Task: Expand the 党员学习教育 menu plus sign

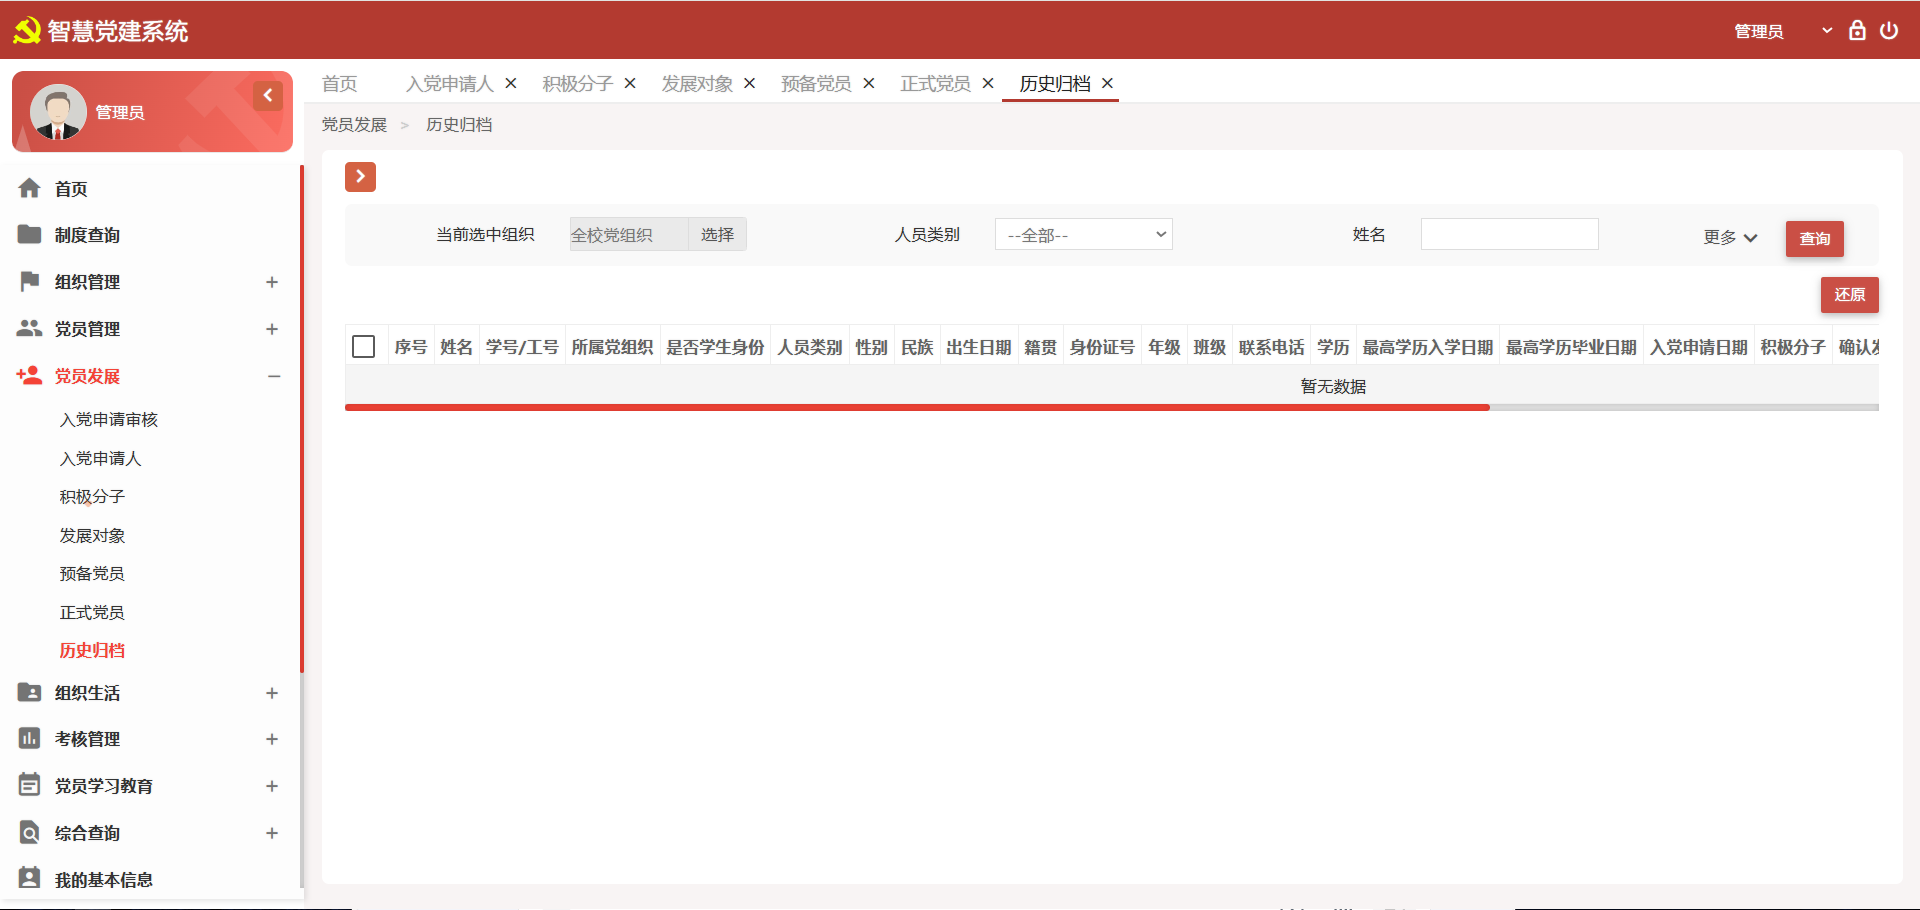Action: click(272, 786)
